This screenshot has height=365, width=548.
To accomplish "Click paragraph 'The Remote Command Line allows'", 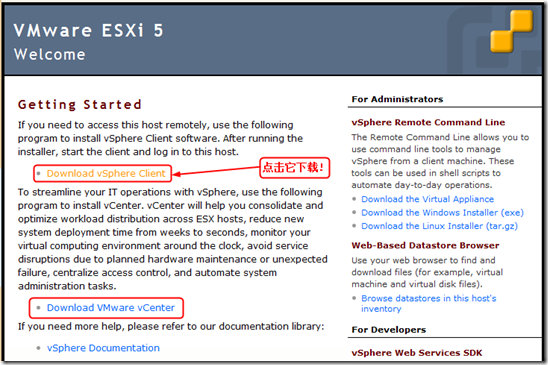I will 440,161.
